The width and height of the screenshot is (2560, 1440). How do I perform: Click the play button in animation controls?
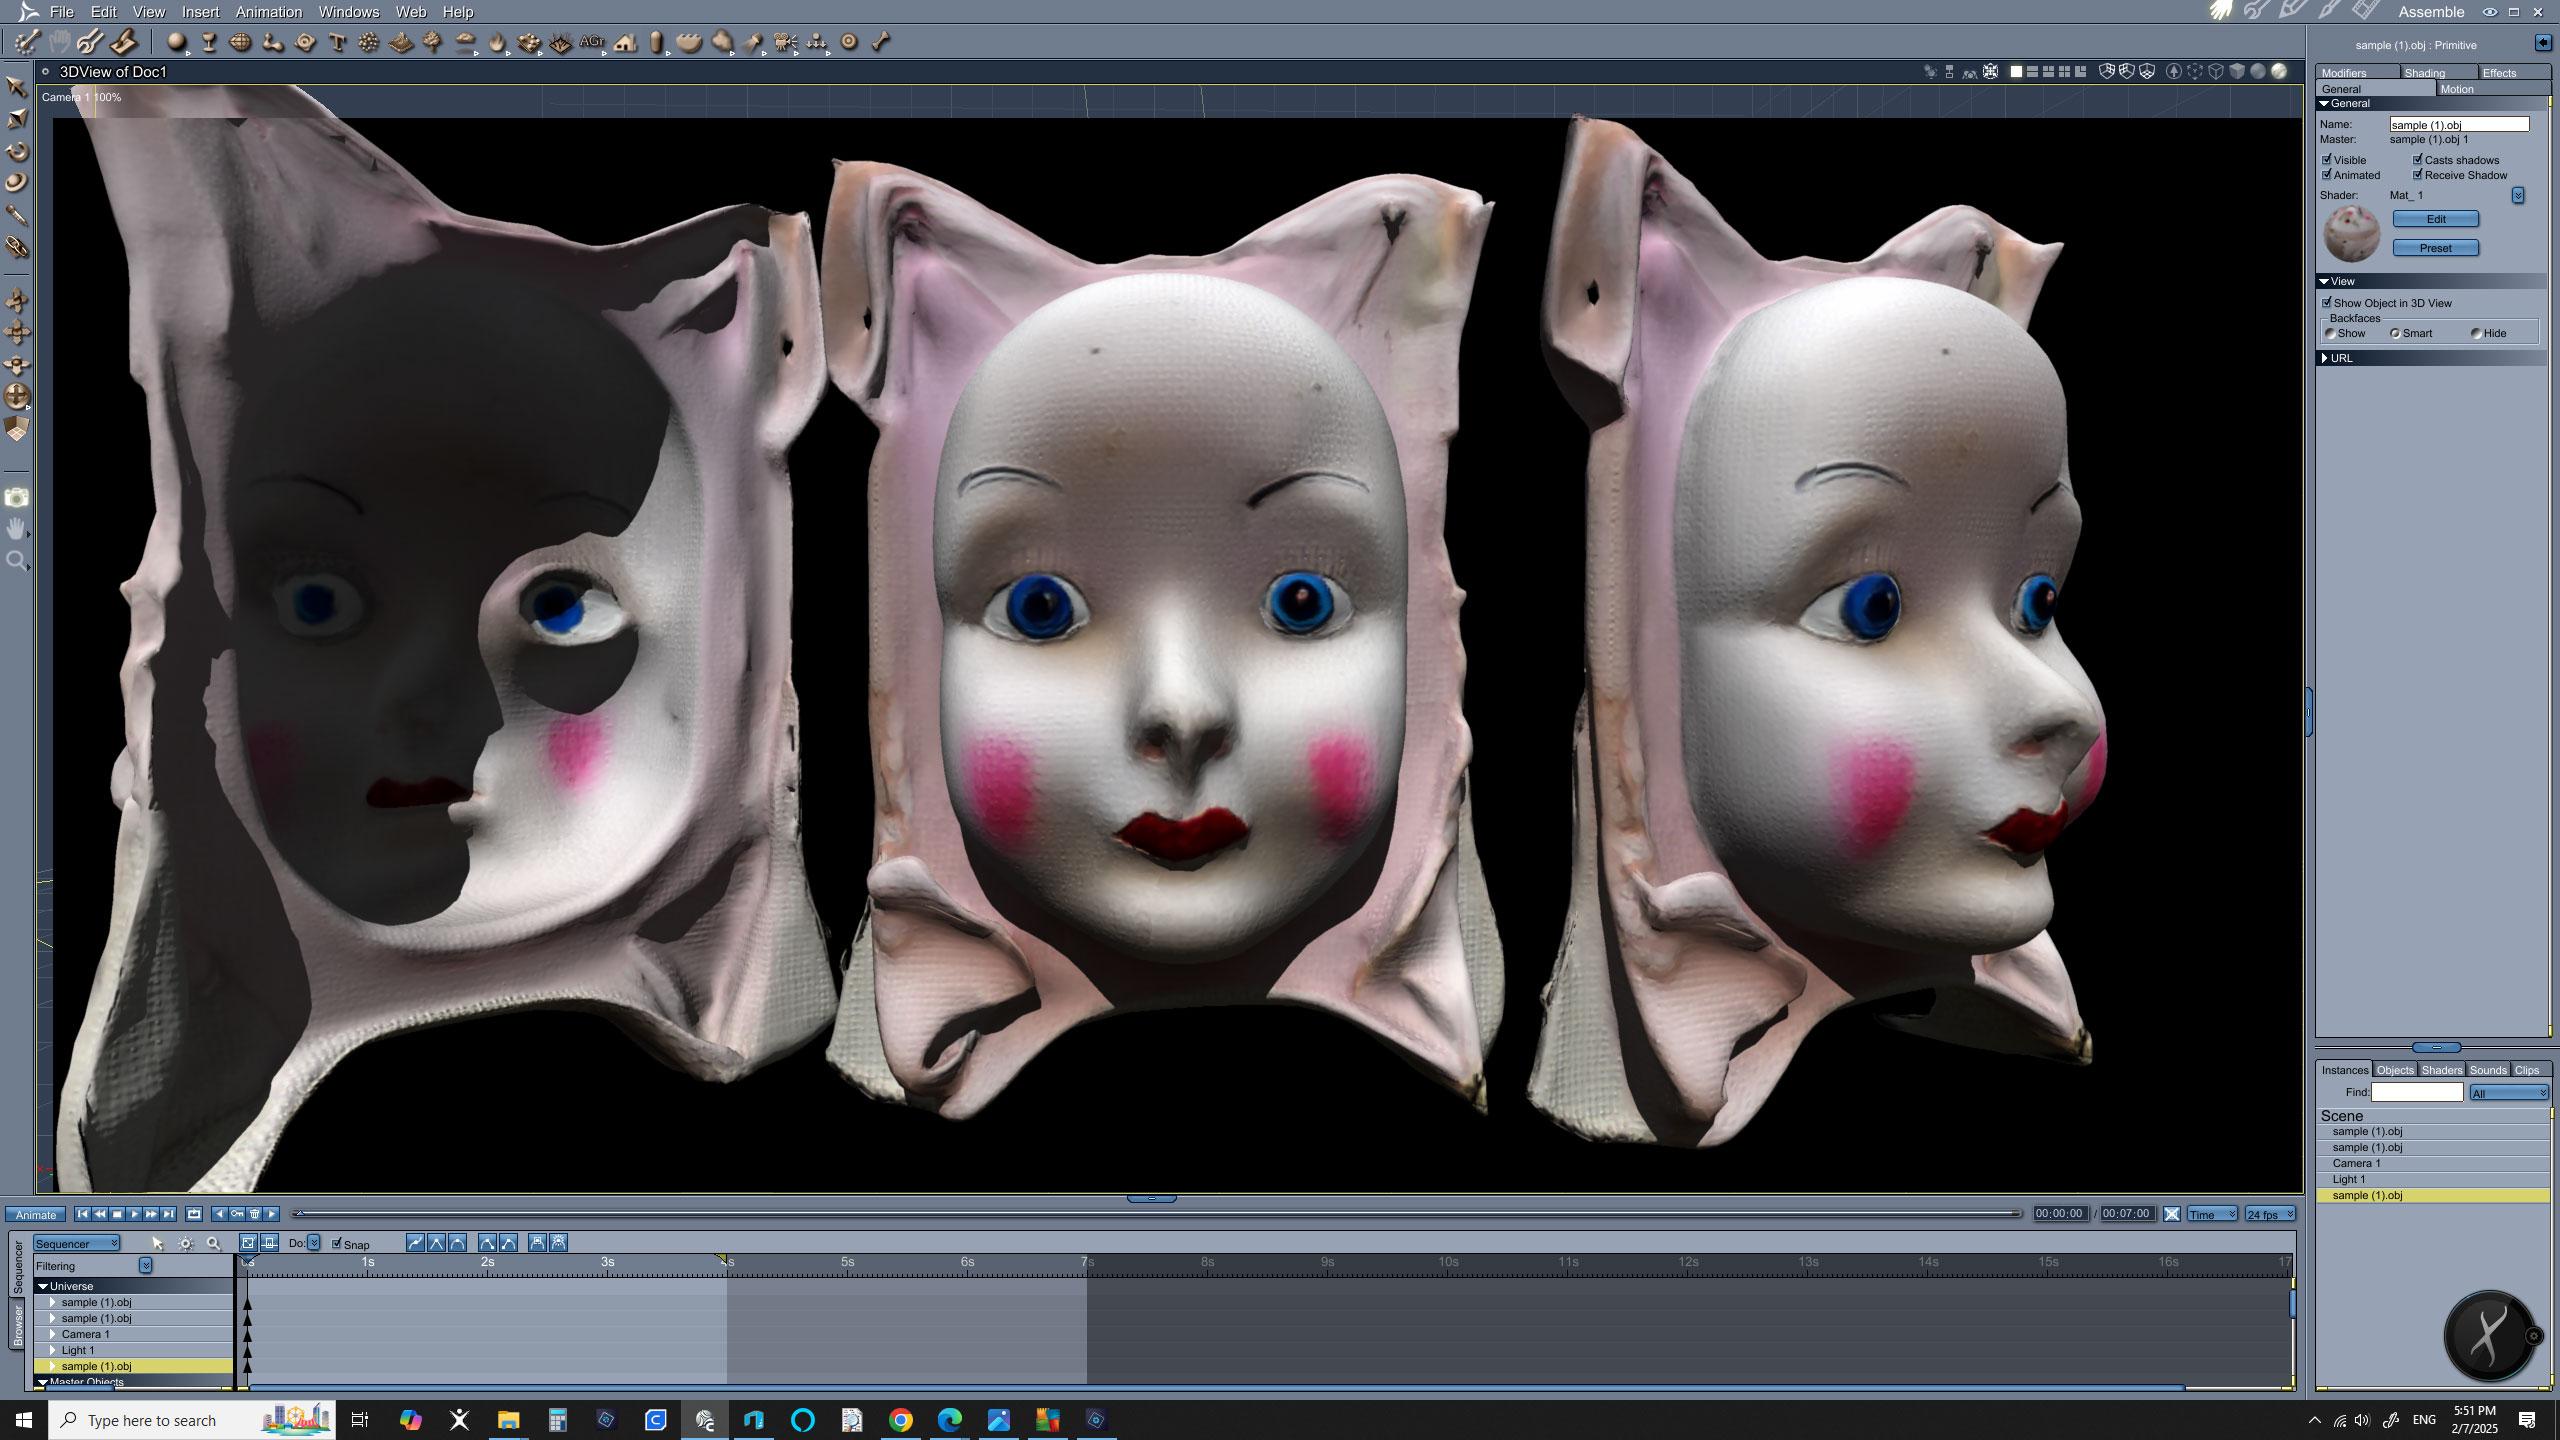[x=134, y=1214]
